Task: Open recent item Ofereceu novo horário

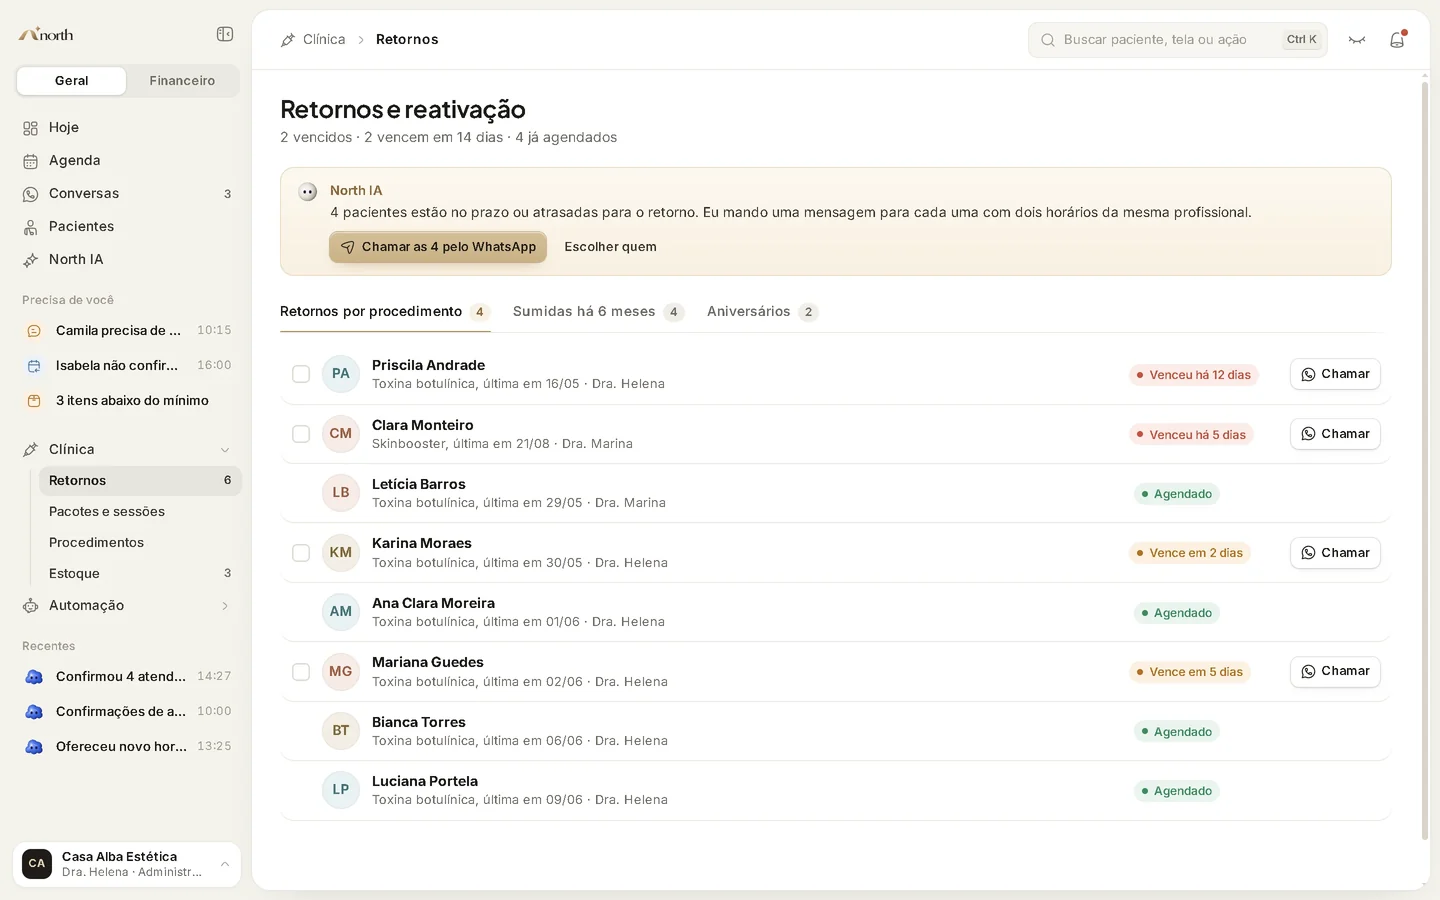Action: [127, 746]
